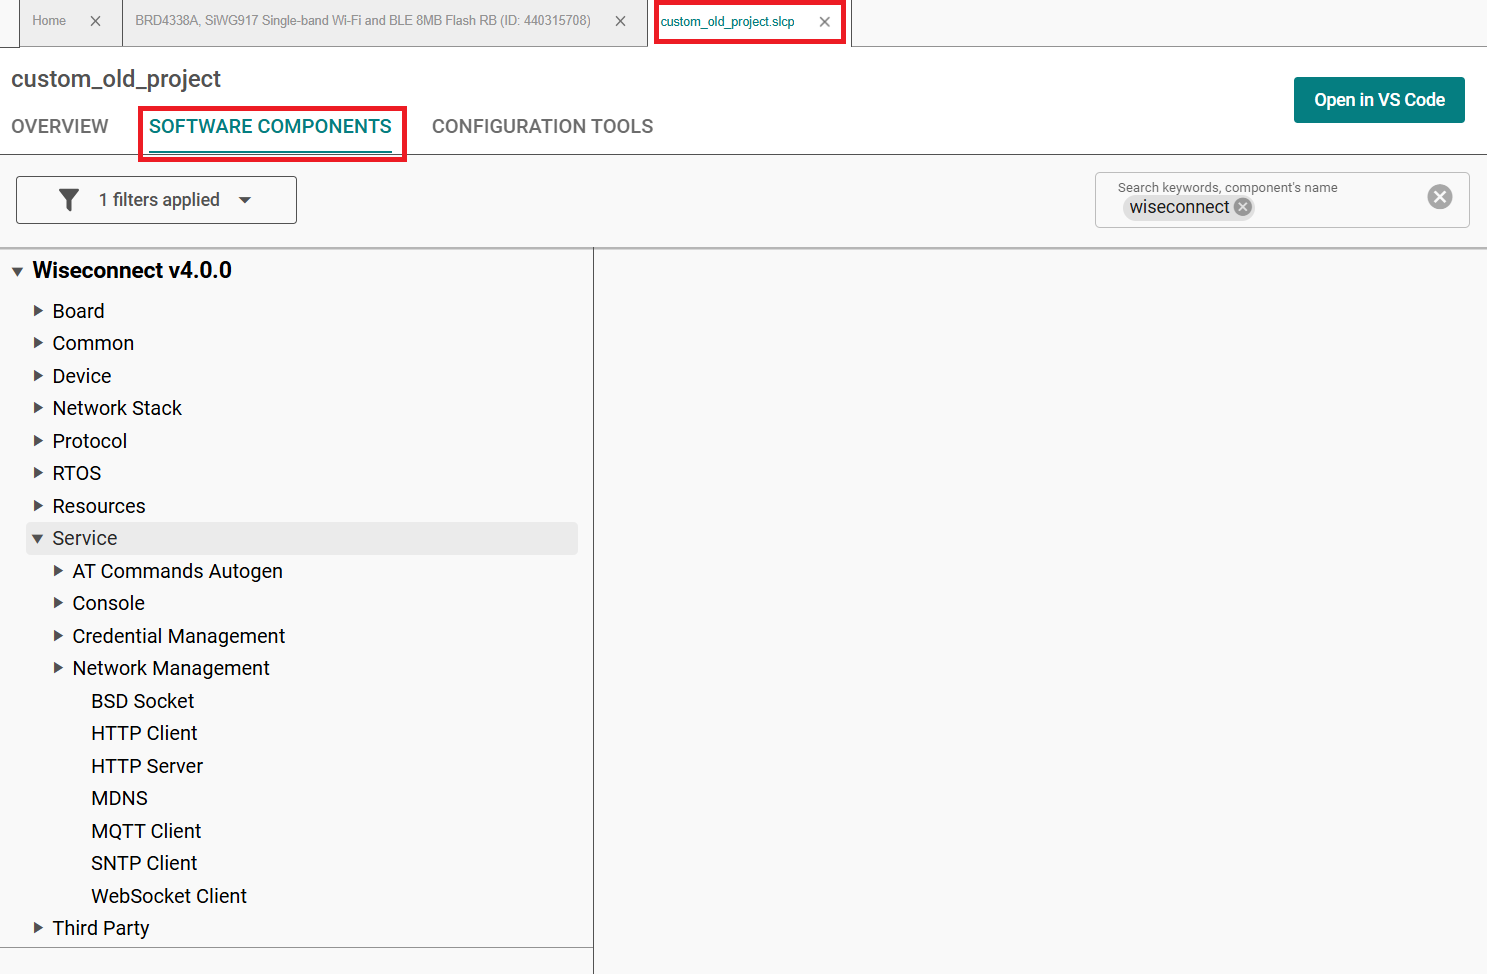The height and width of the screenshot is (974, 1487).
Task: Select the HTTP Server component
Action: (x=147, y=766)
